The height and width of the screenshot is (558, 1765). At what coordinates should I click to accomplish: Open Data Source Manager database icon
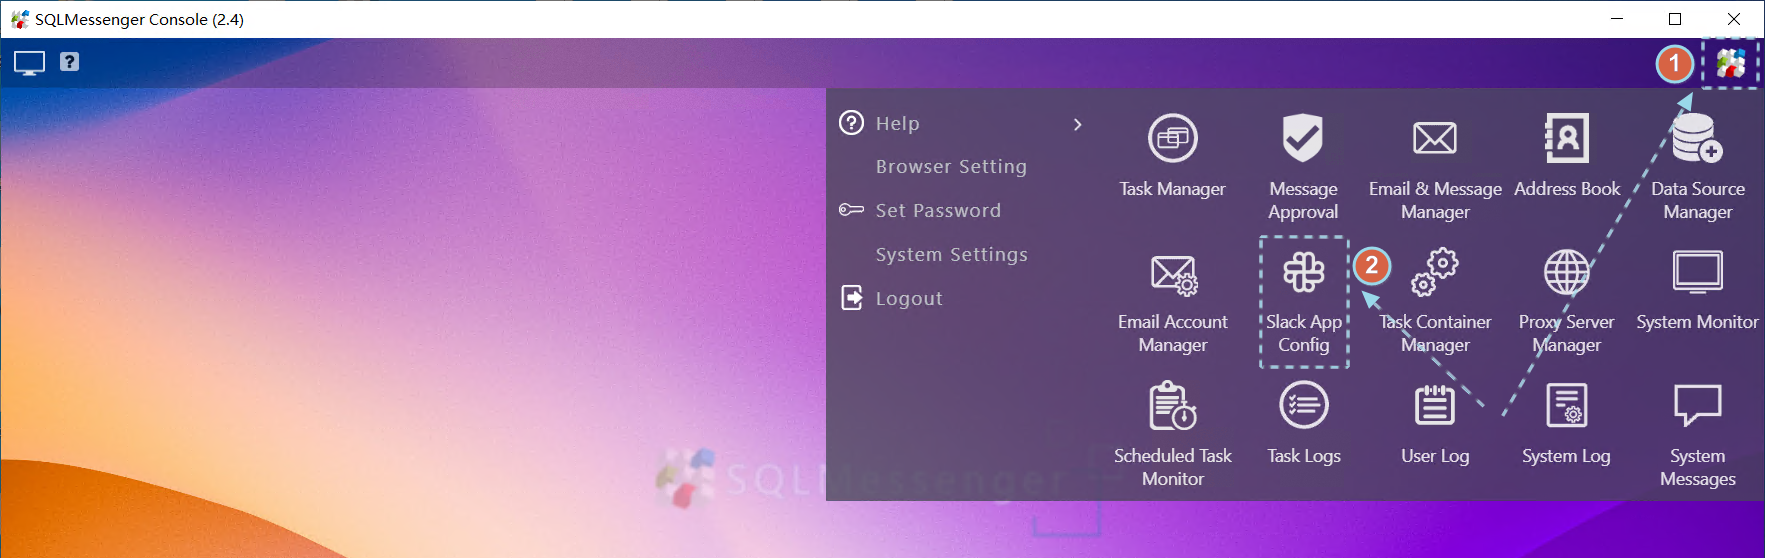point(1697,138)
